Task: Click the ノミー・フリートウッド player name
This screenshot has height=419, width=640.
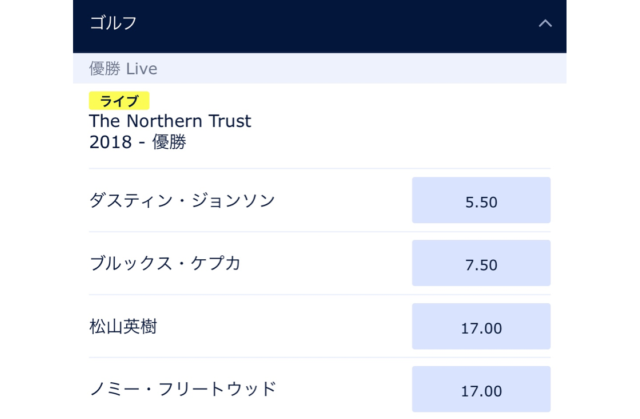Action: pyautogui.click(x=182, y=389)
